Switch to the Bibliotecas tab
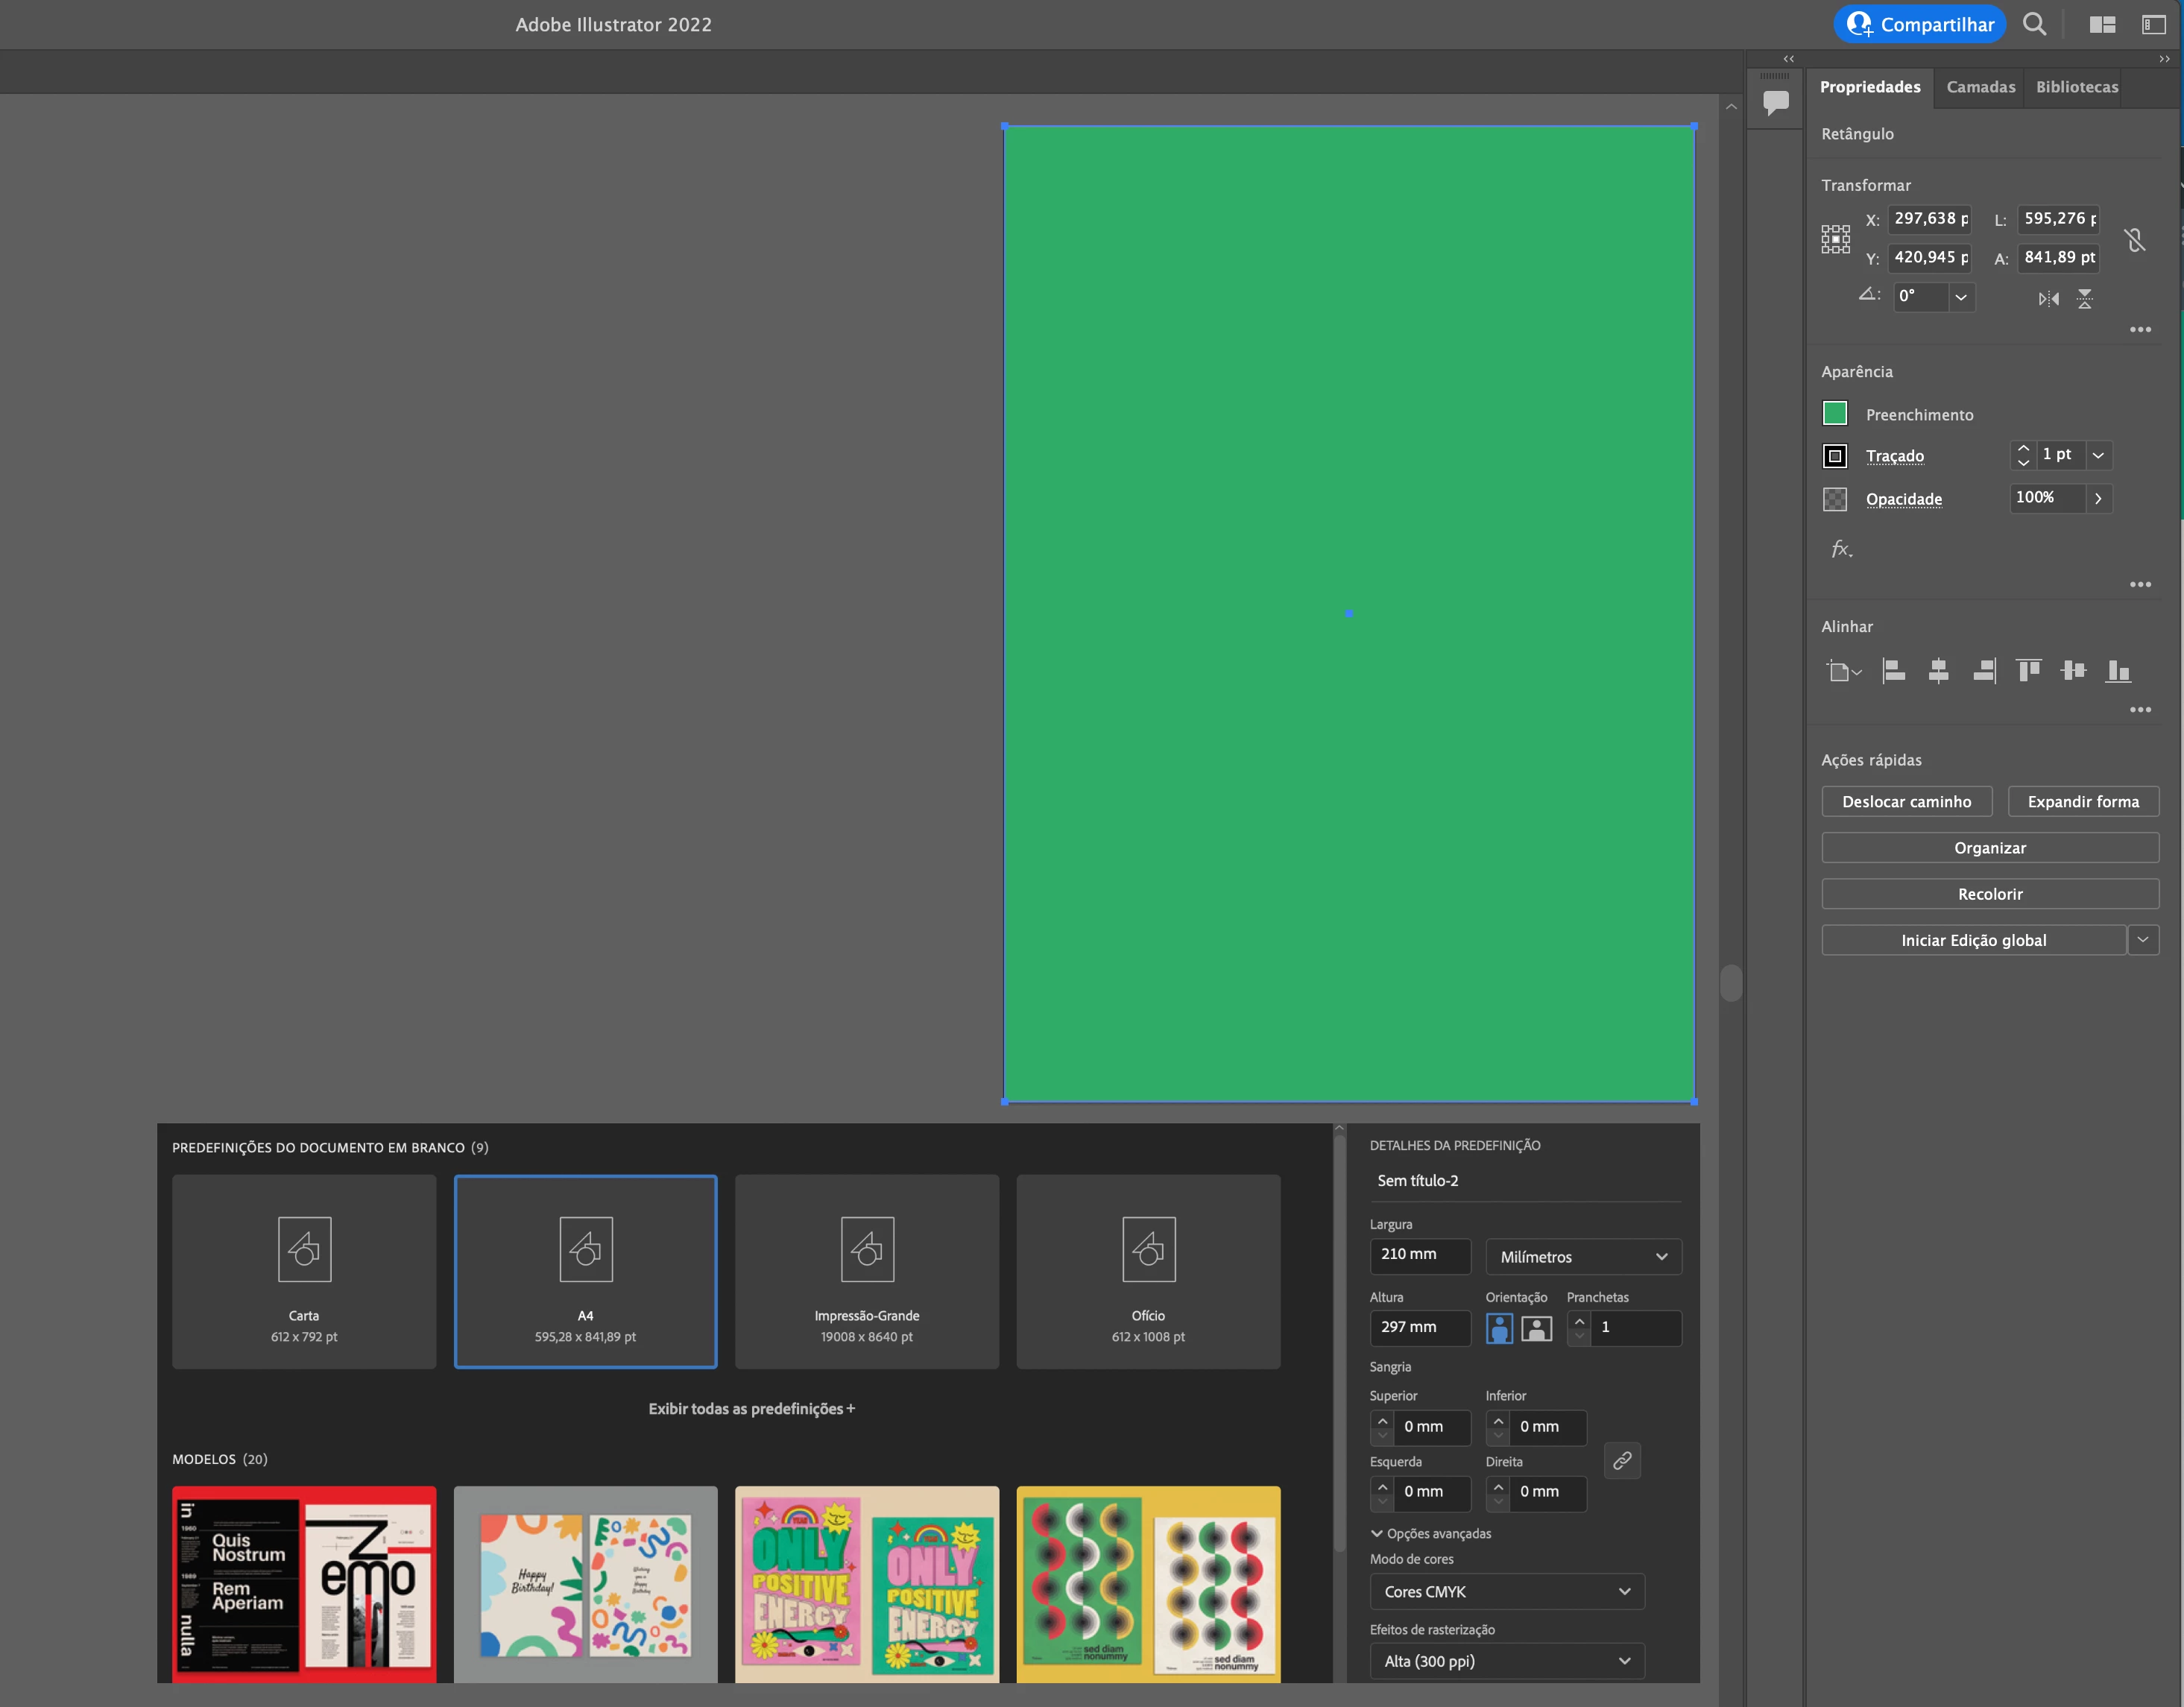The image size is (2184, 1707). pos(2076,87)
